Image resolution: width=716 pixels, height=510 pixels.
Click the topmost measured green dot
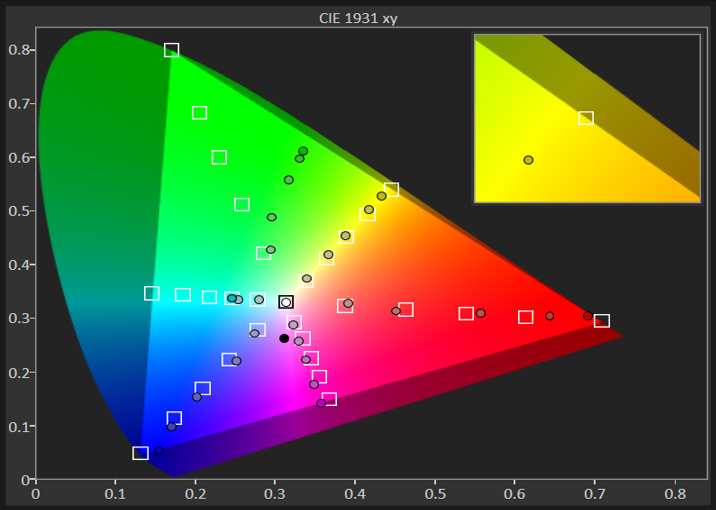coord(303,151)
